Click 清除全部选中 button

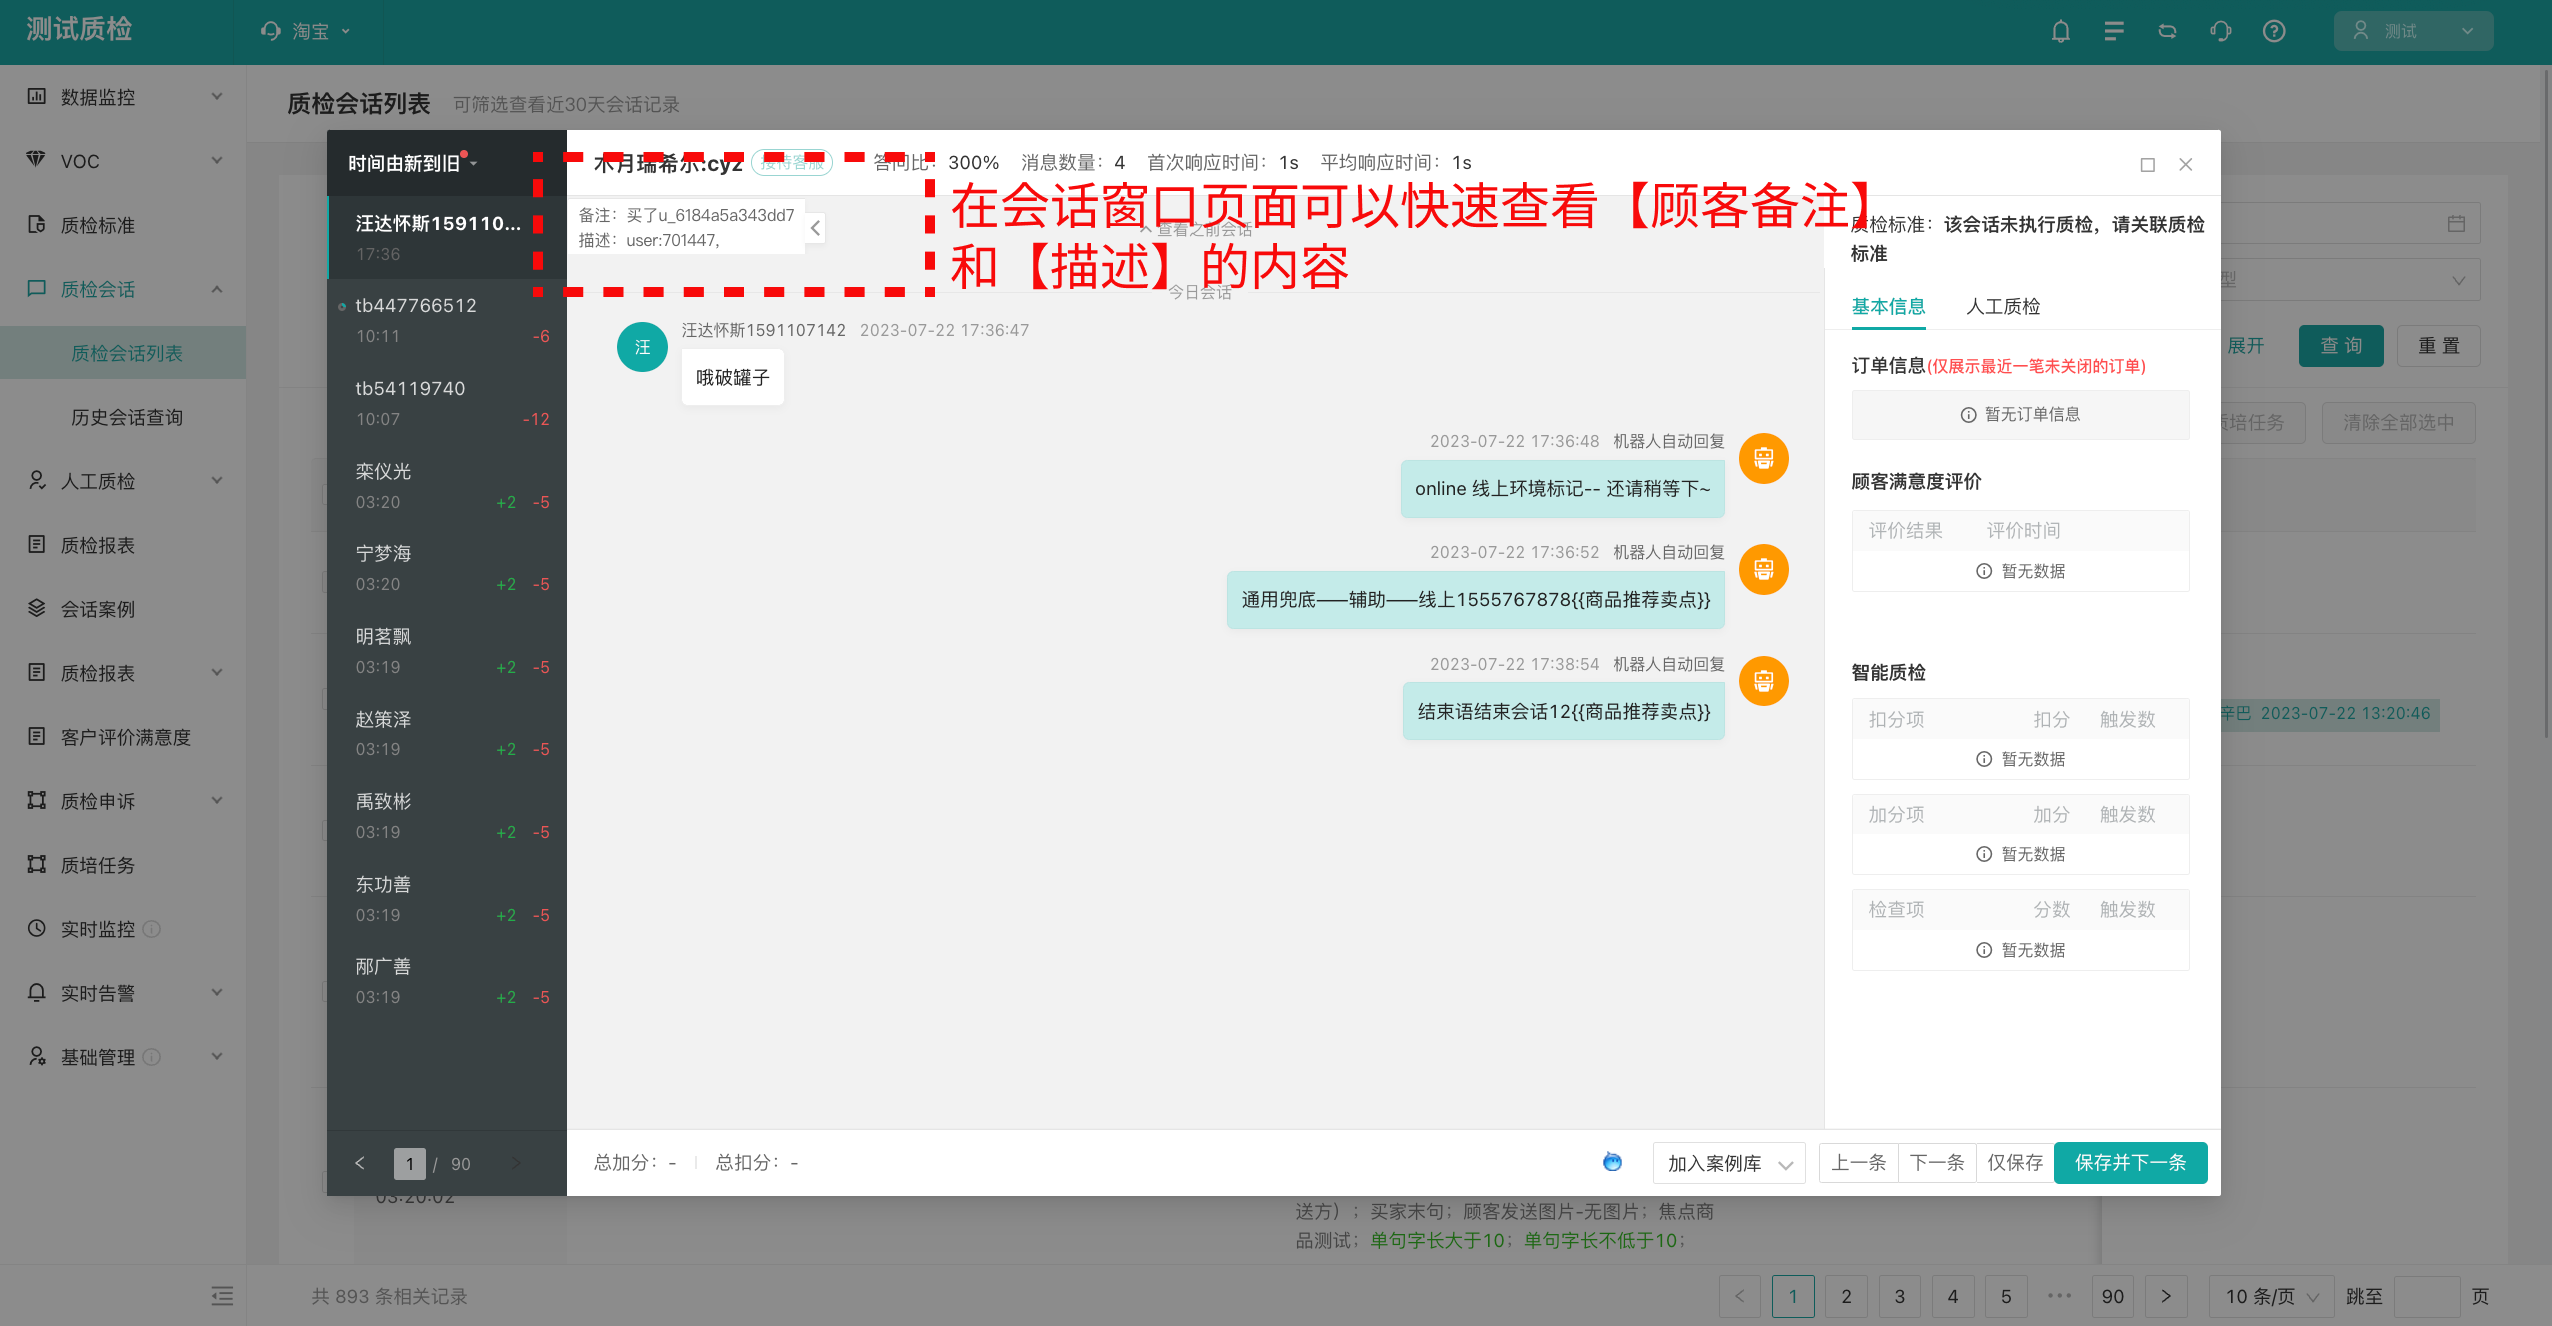(2398, 423)
